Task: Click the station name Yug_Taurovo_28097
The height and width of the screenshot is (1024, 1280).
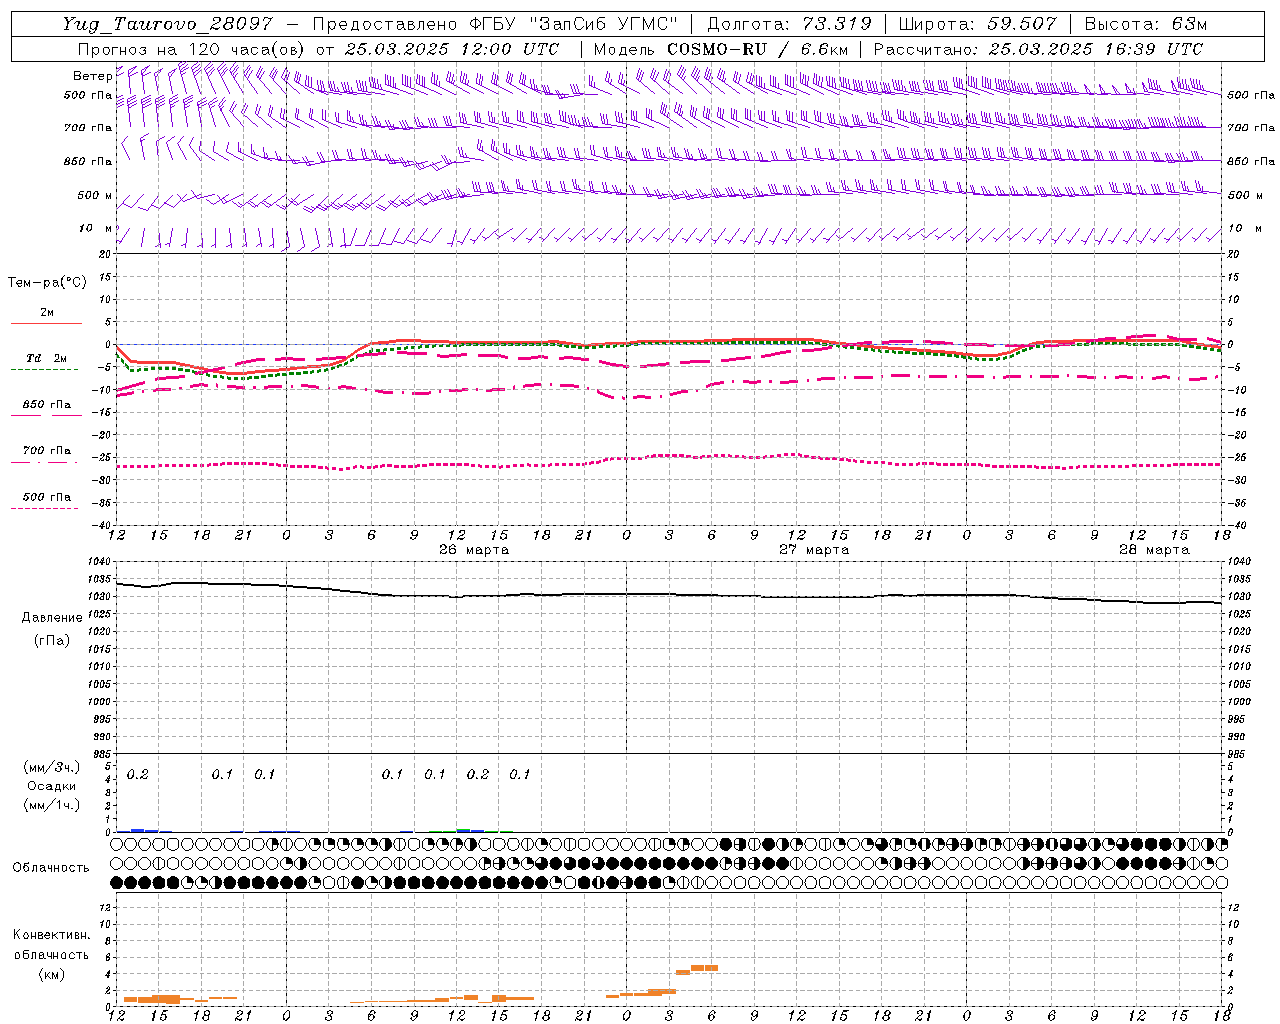Action: (167, 24)
